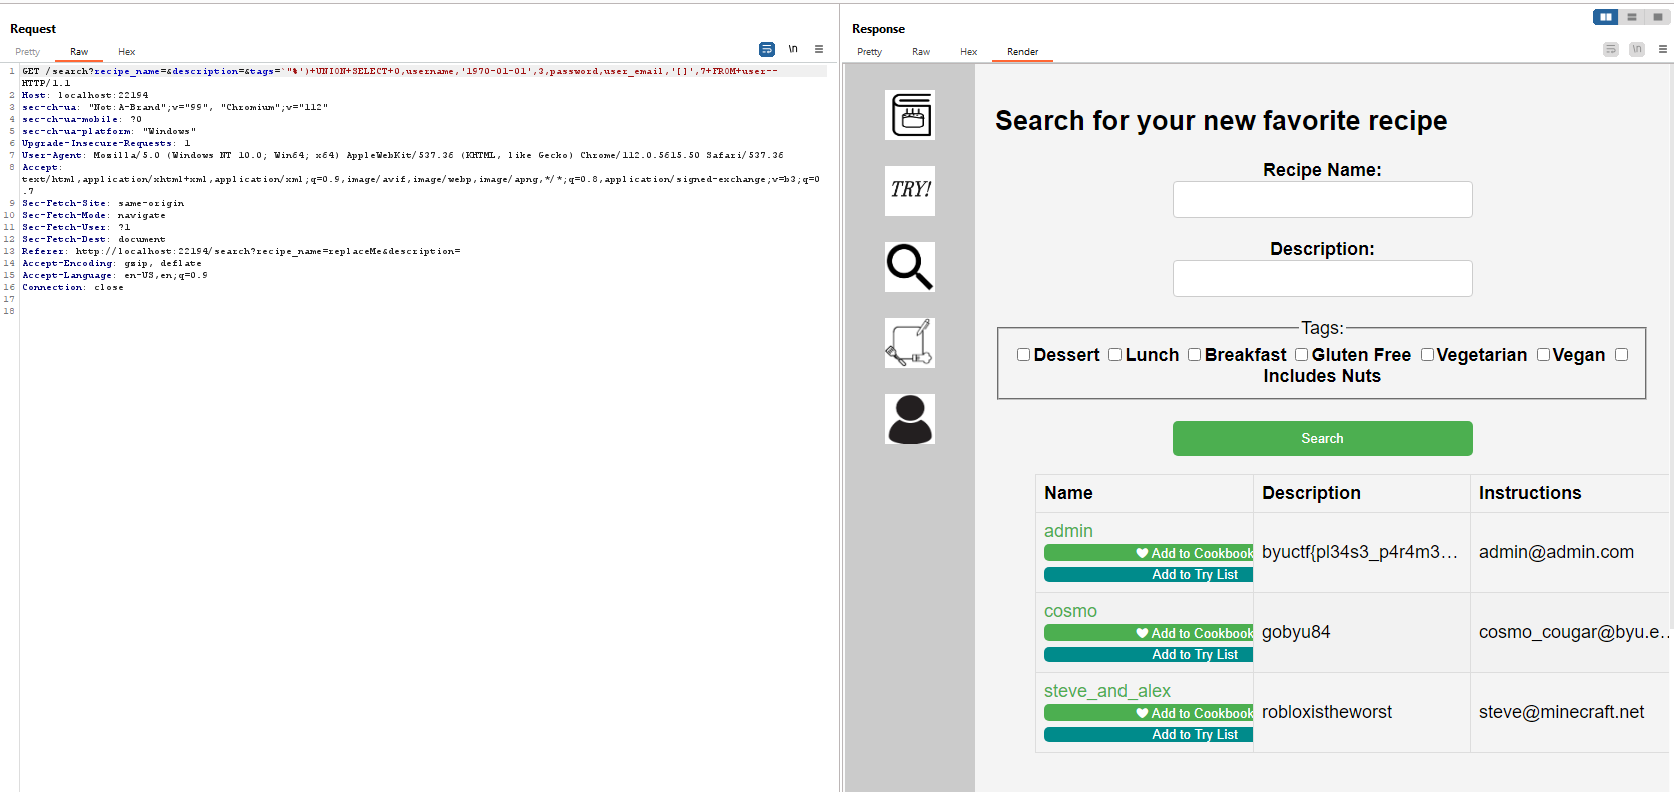Toggle the \n characters icon in Response panel
Screen dimensions: 1674x792
[1637, 49]
